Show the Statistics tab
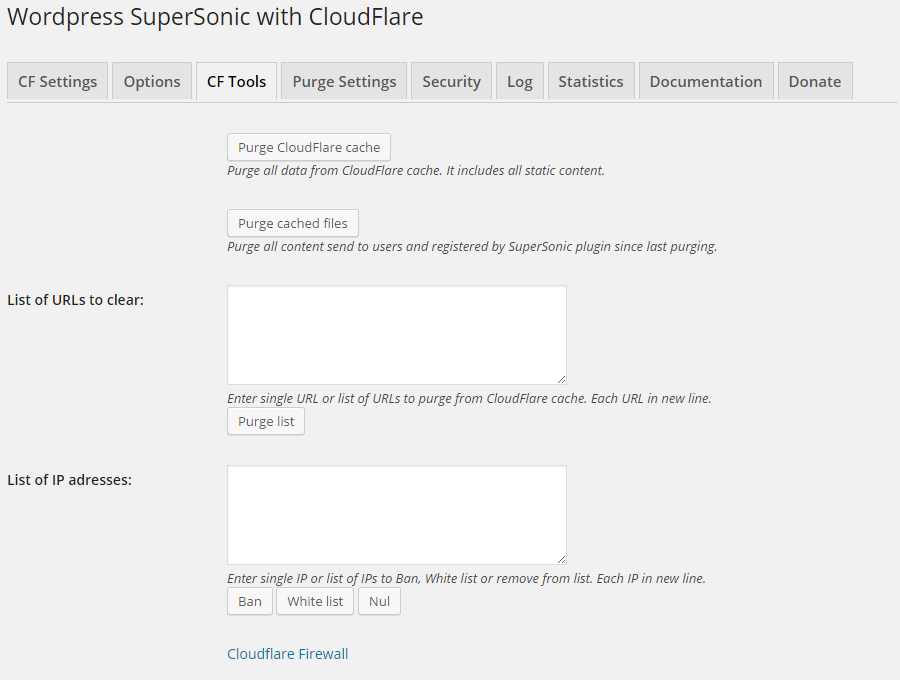The height and width of the screenshot is (680, 900). (x=590, y=82)
